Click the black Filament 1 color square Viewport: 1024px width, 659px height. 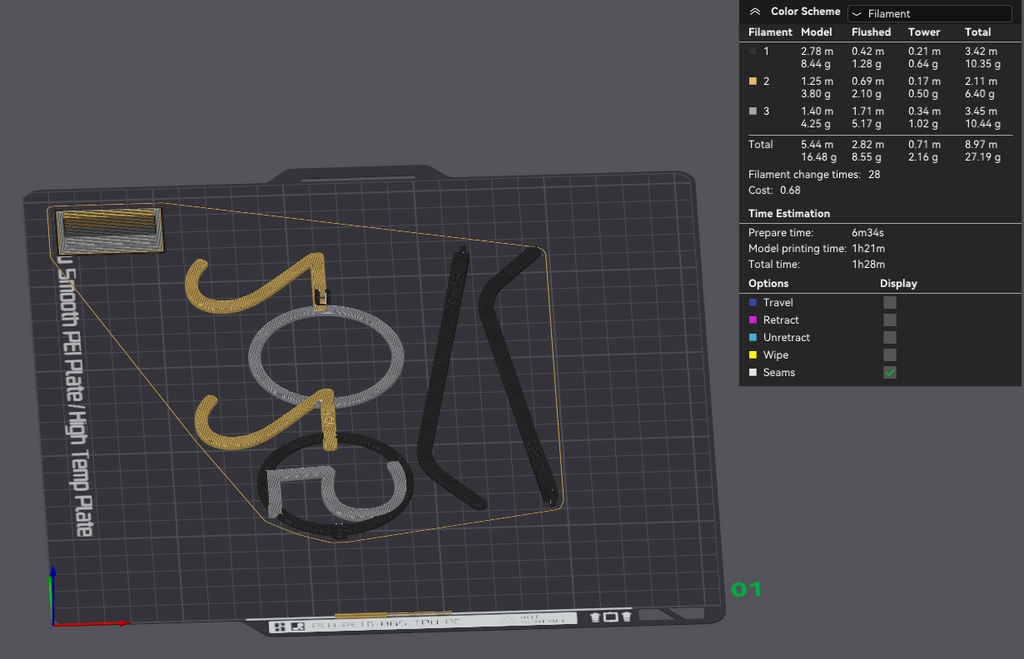point(753,51)
